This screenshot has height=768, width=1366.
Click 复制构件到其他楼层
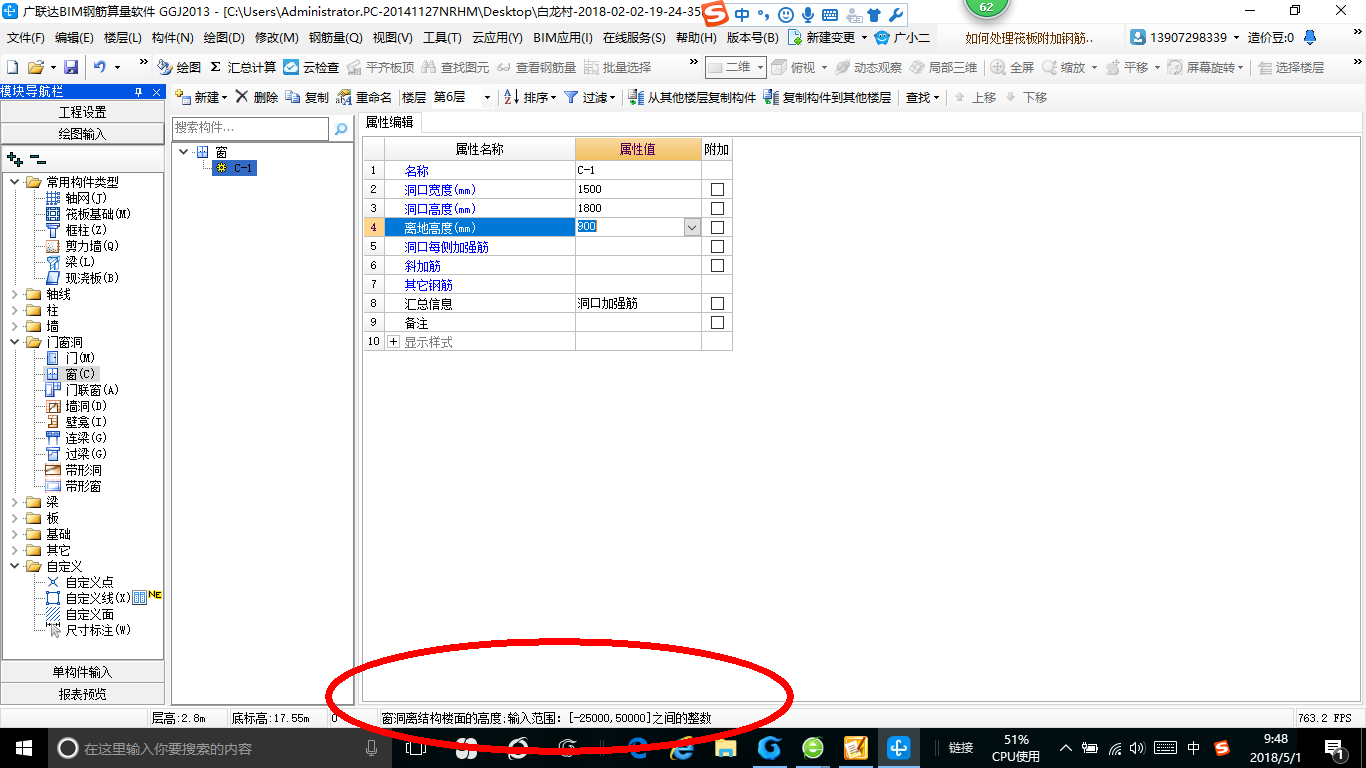point(827,97)
